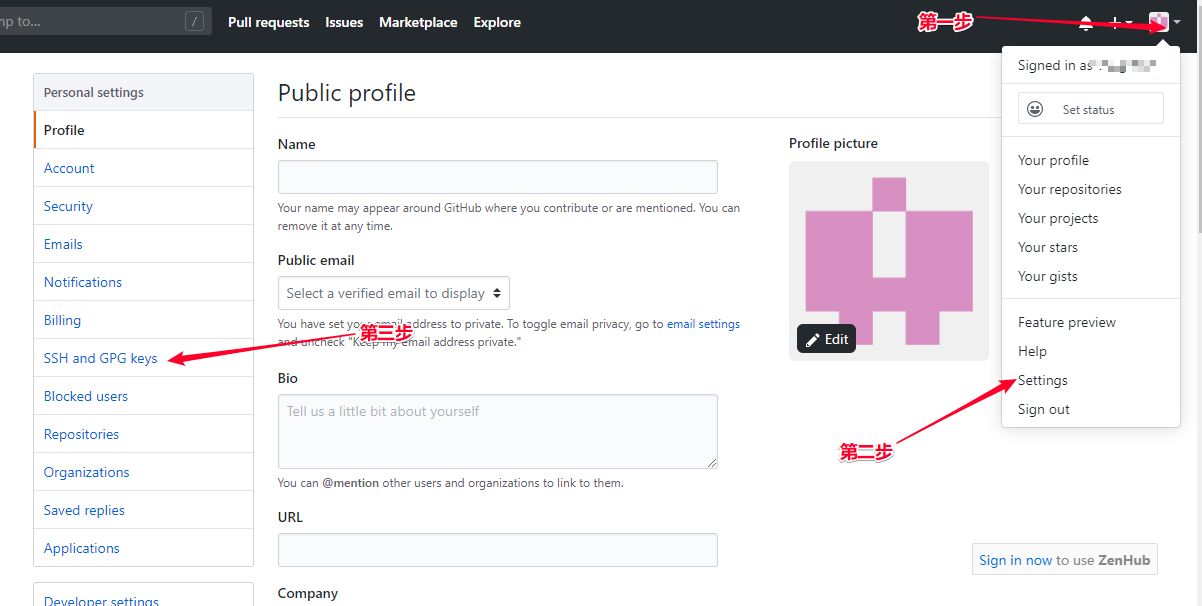Click the slash shortcut key in search
This screenshot has height=606, width=1202.
195,21
